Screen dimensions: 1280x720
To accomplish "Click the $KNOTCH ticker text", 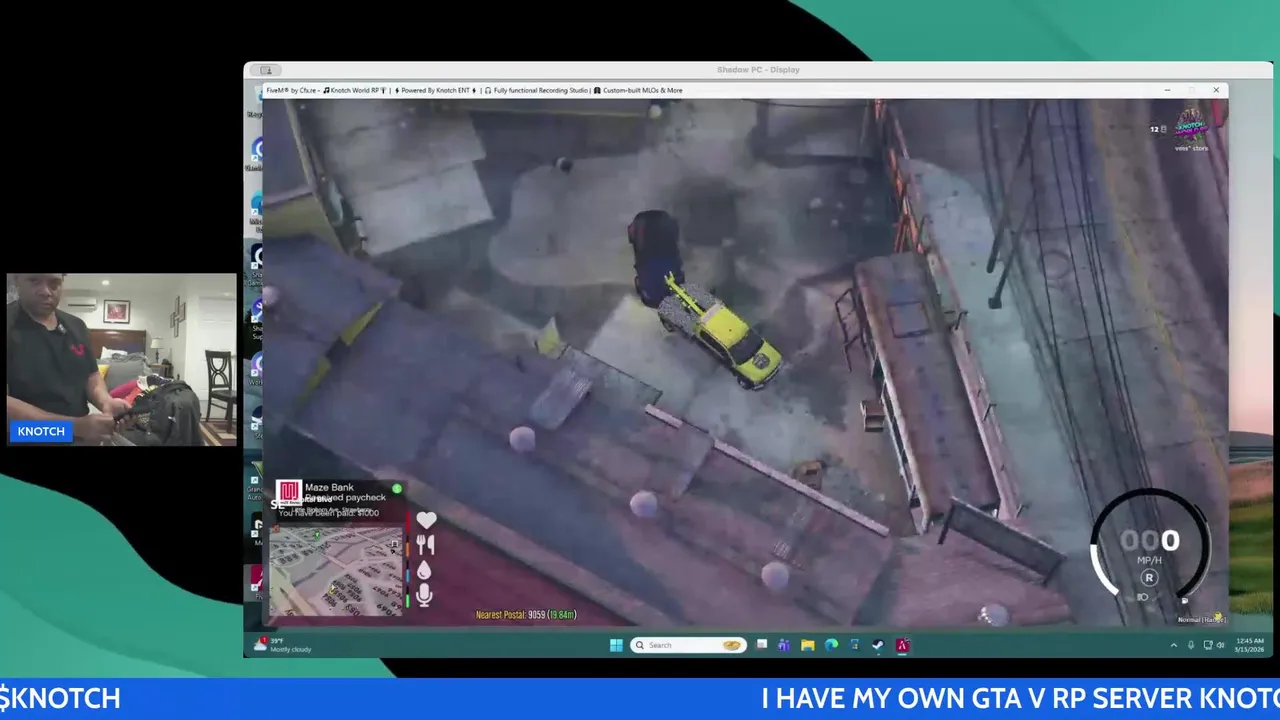I will click(60, 698).
